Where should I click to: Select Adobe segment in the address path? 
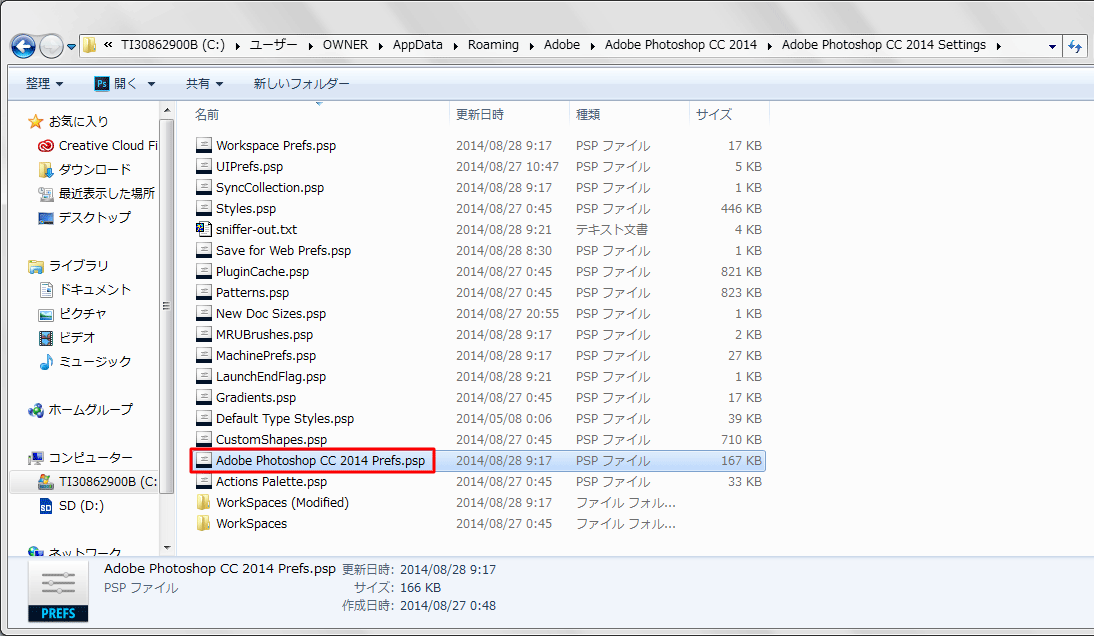pos(562,45)
